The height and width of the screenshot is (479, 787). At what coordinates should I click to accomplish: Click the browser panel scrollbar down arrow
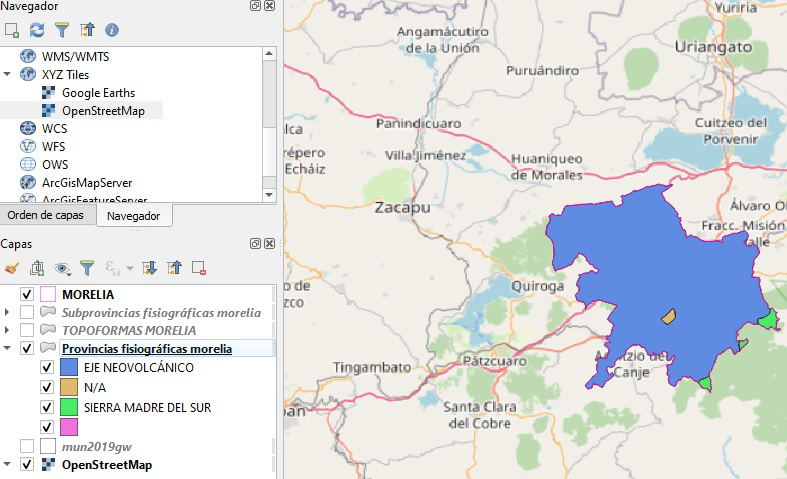(x=270, y=195)
